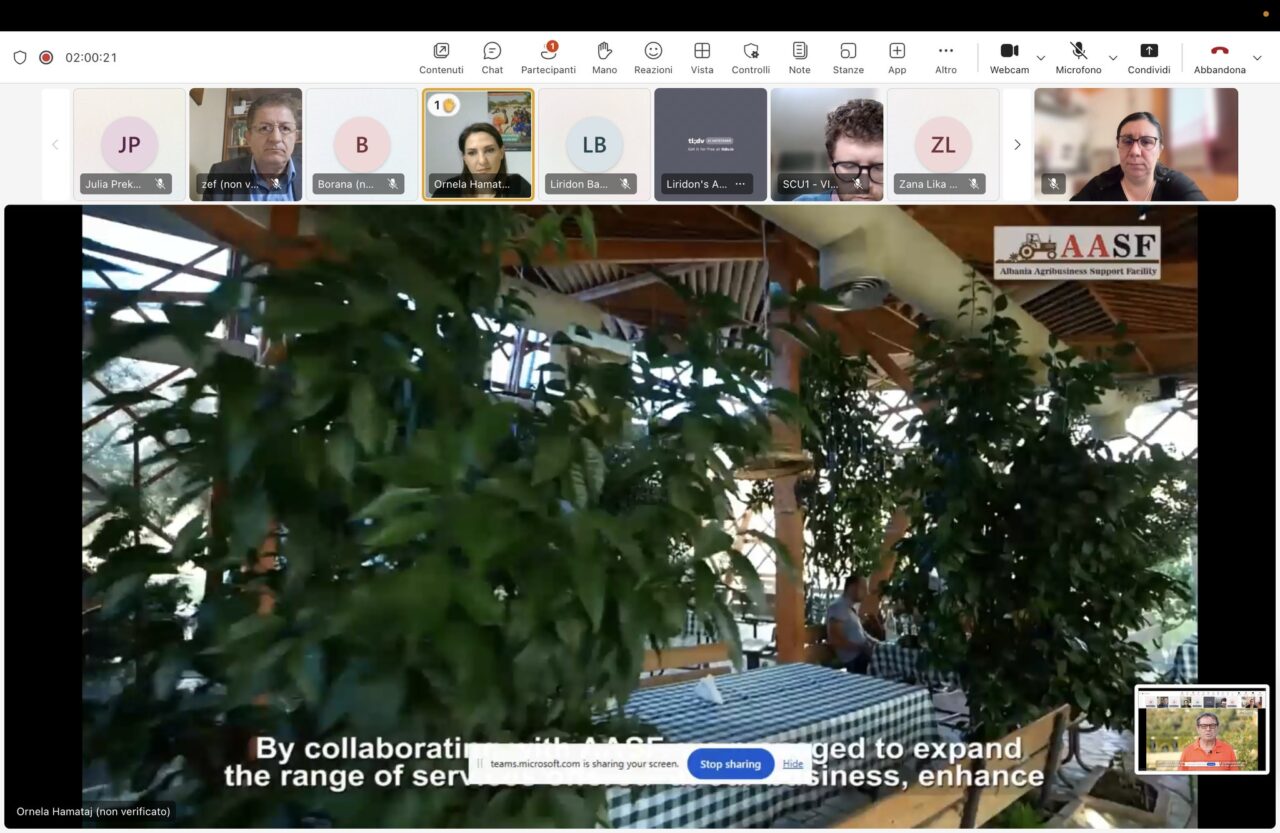Expand the Abbandona options arrow

pyautogui.click(x=1257, y=58)
